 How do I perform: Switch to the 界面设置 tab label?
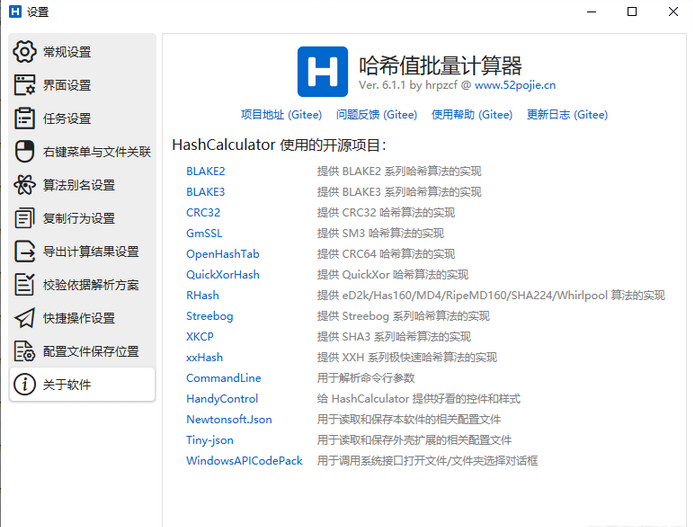coord(67,85)
